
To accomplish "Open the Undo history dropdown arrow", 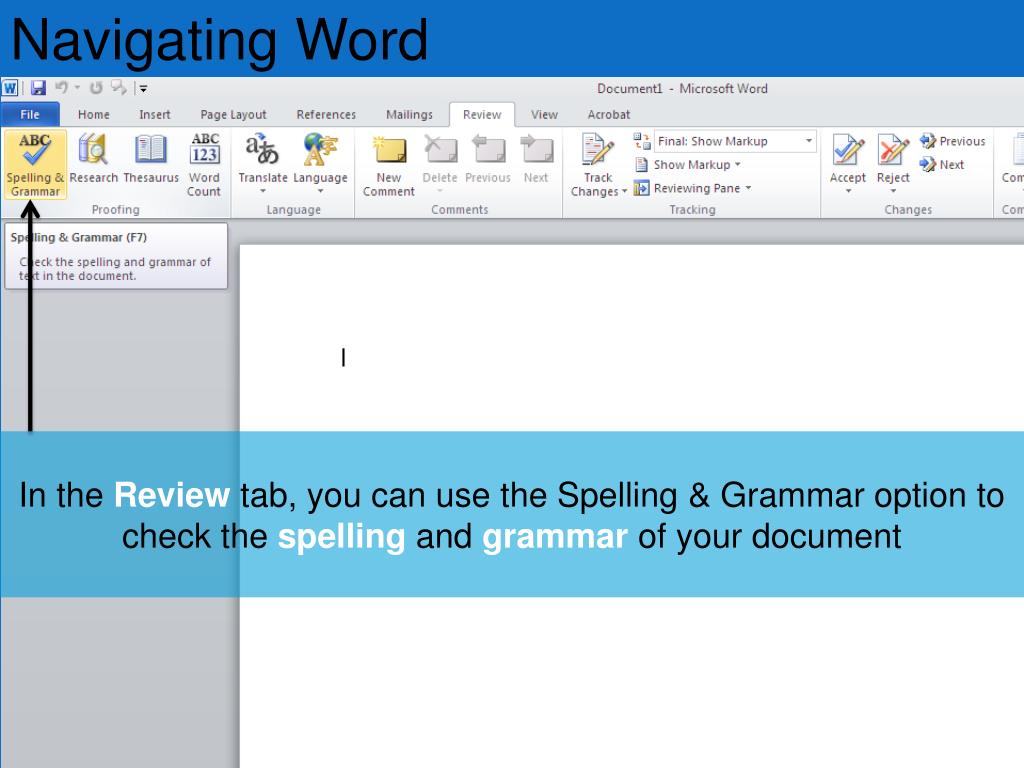I will [x=77, y=87].
